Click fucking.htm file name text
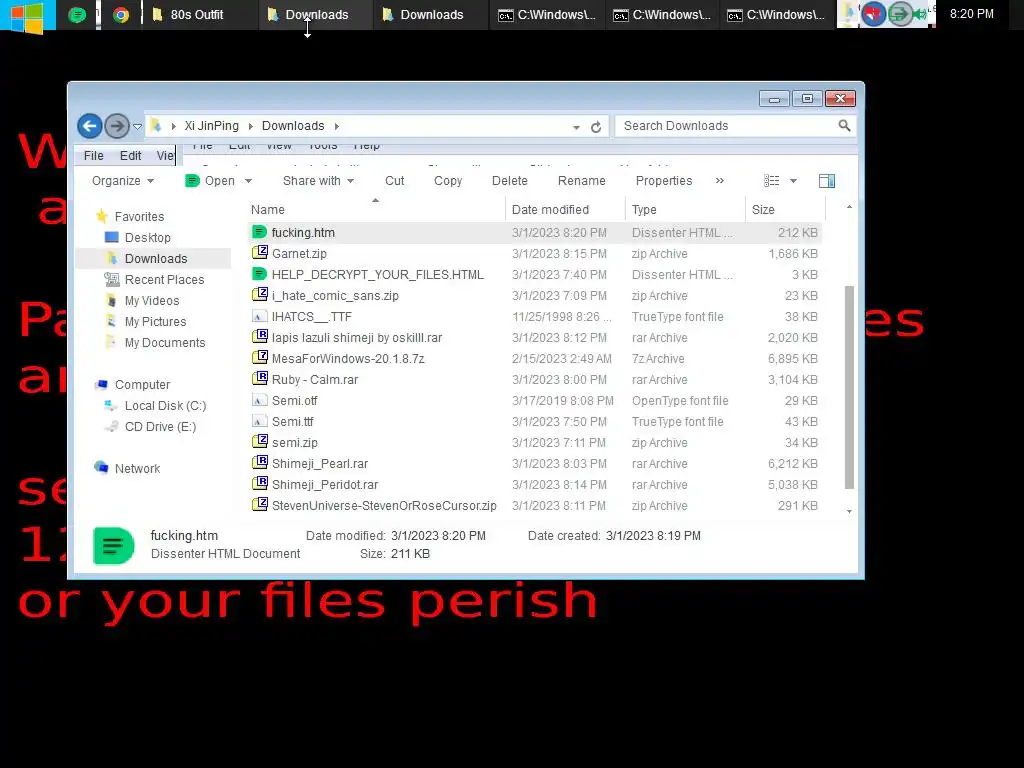The image size is (1024, 768). pos(303,232)
